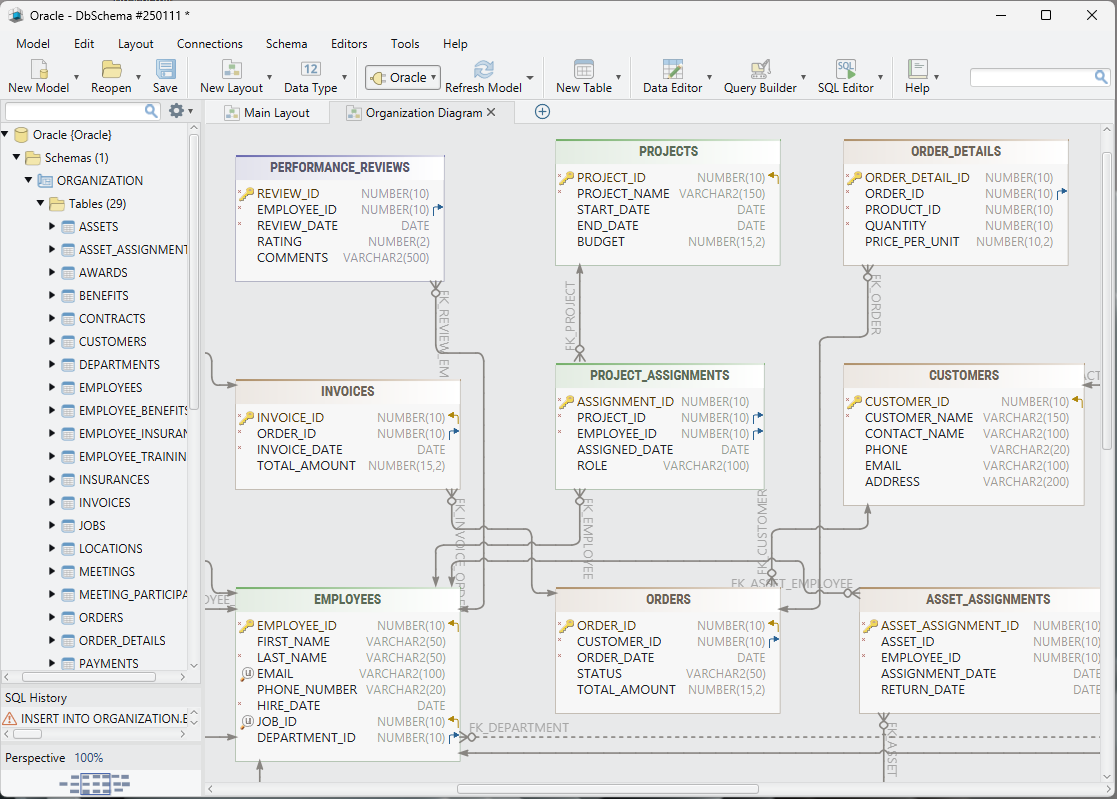Click the tree search magnifier icon
This screenshot has height=799, width=1117.
(151, 111)
